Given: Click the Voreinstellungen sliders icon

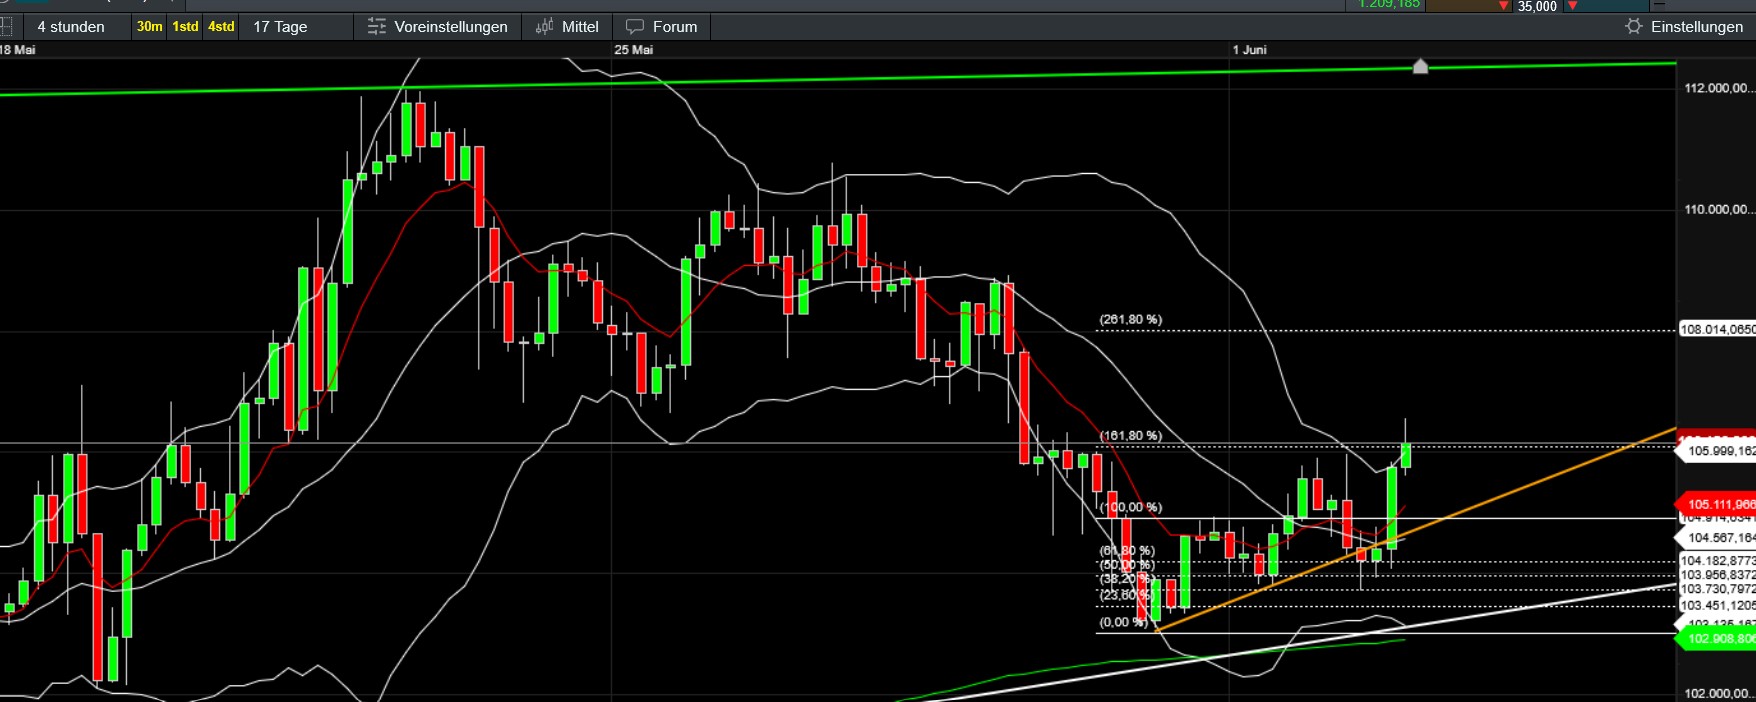Looking at the screenshot, I should pyautogui.click(x=377, y=27).
